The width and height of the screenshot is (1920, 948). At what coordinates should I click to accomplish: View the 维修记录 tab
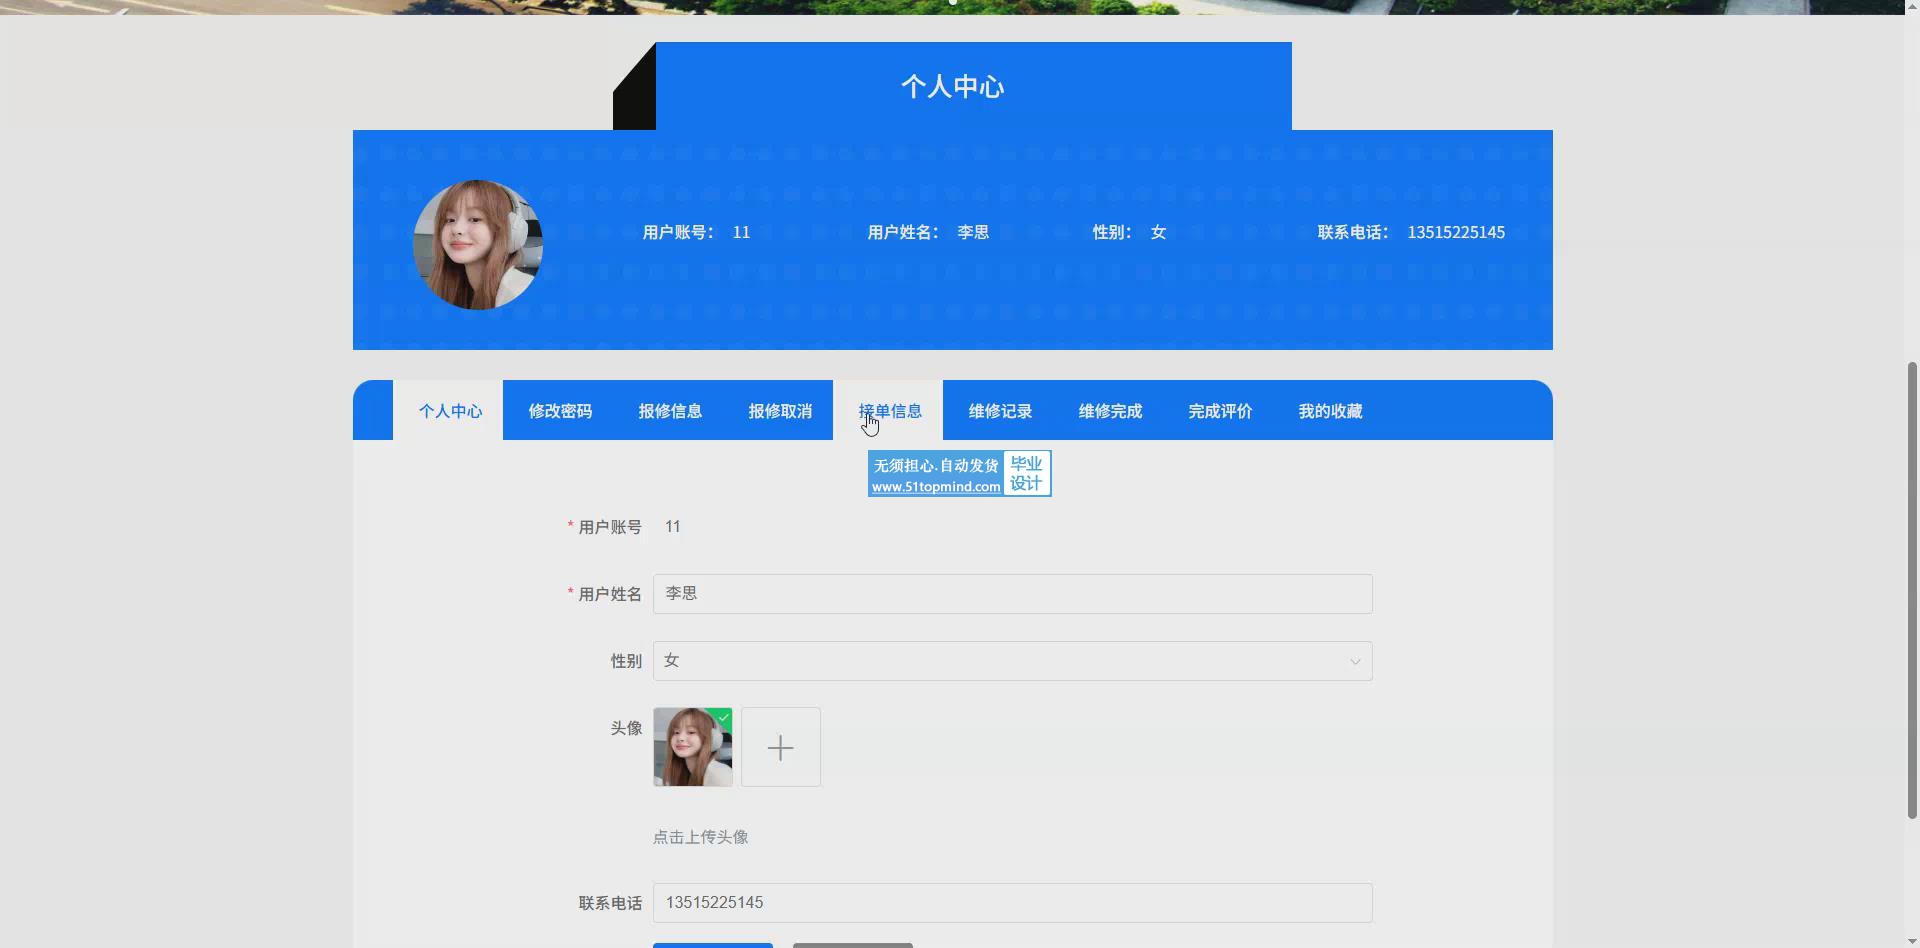[999, 411]
